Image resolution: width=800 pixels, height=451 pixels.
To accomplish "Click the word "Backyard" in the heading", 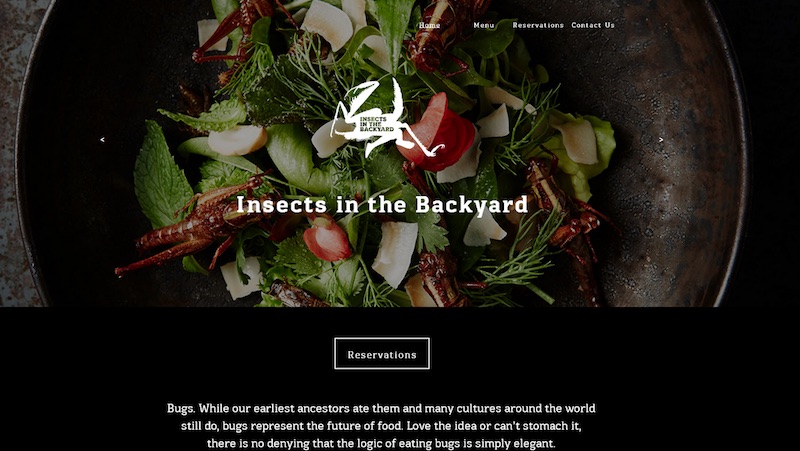I will click(x=471, y=205).
